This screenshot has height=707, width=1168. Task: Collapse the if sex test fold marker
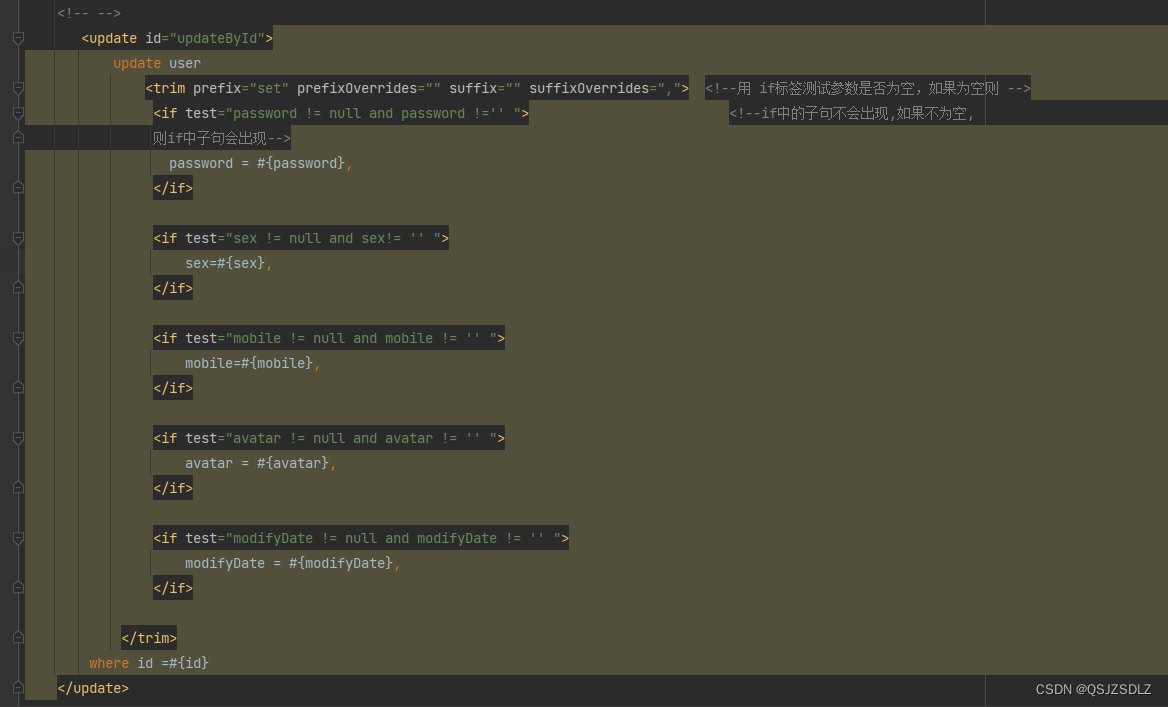click(x=19, y=238)
